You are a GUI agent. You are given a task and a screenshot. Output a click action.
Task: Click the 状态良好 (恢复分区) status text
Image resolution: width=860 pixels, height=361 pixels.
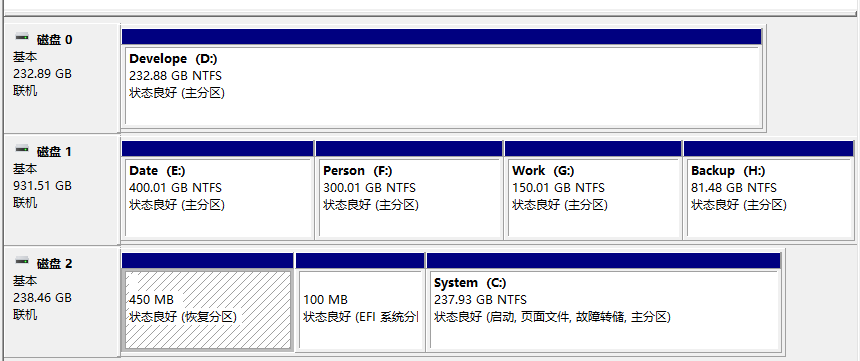183,317
